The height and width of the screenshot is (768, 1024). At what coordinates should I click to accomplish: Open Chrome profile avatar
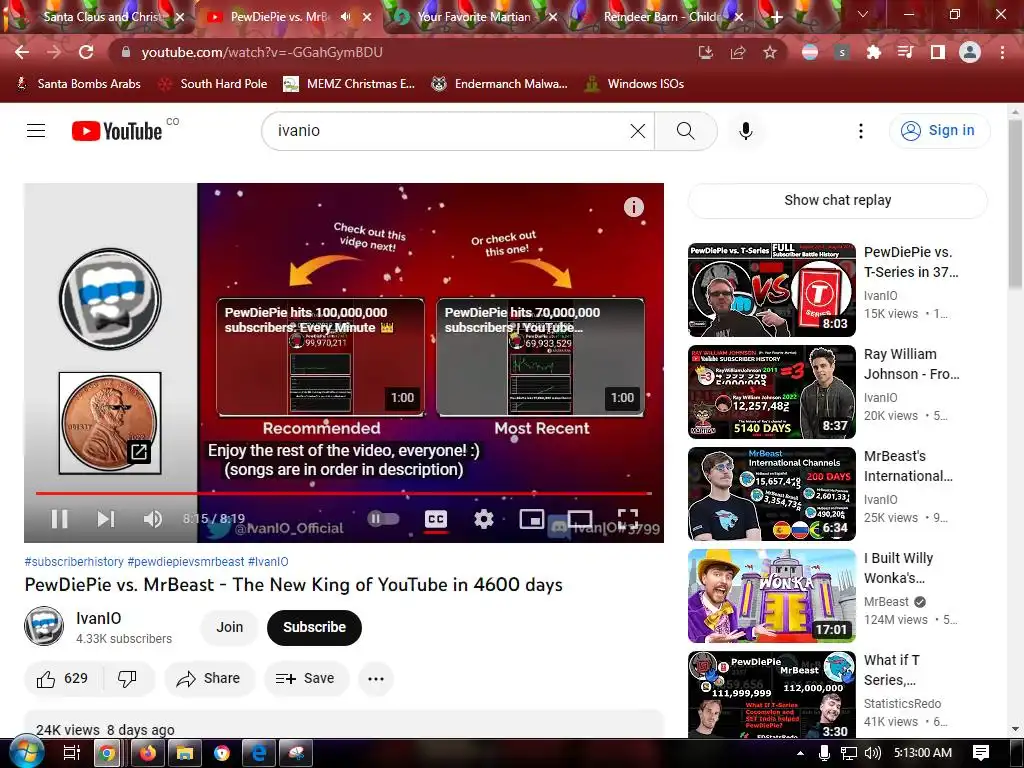[970, 52]
